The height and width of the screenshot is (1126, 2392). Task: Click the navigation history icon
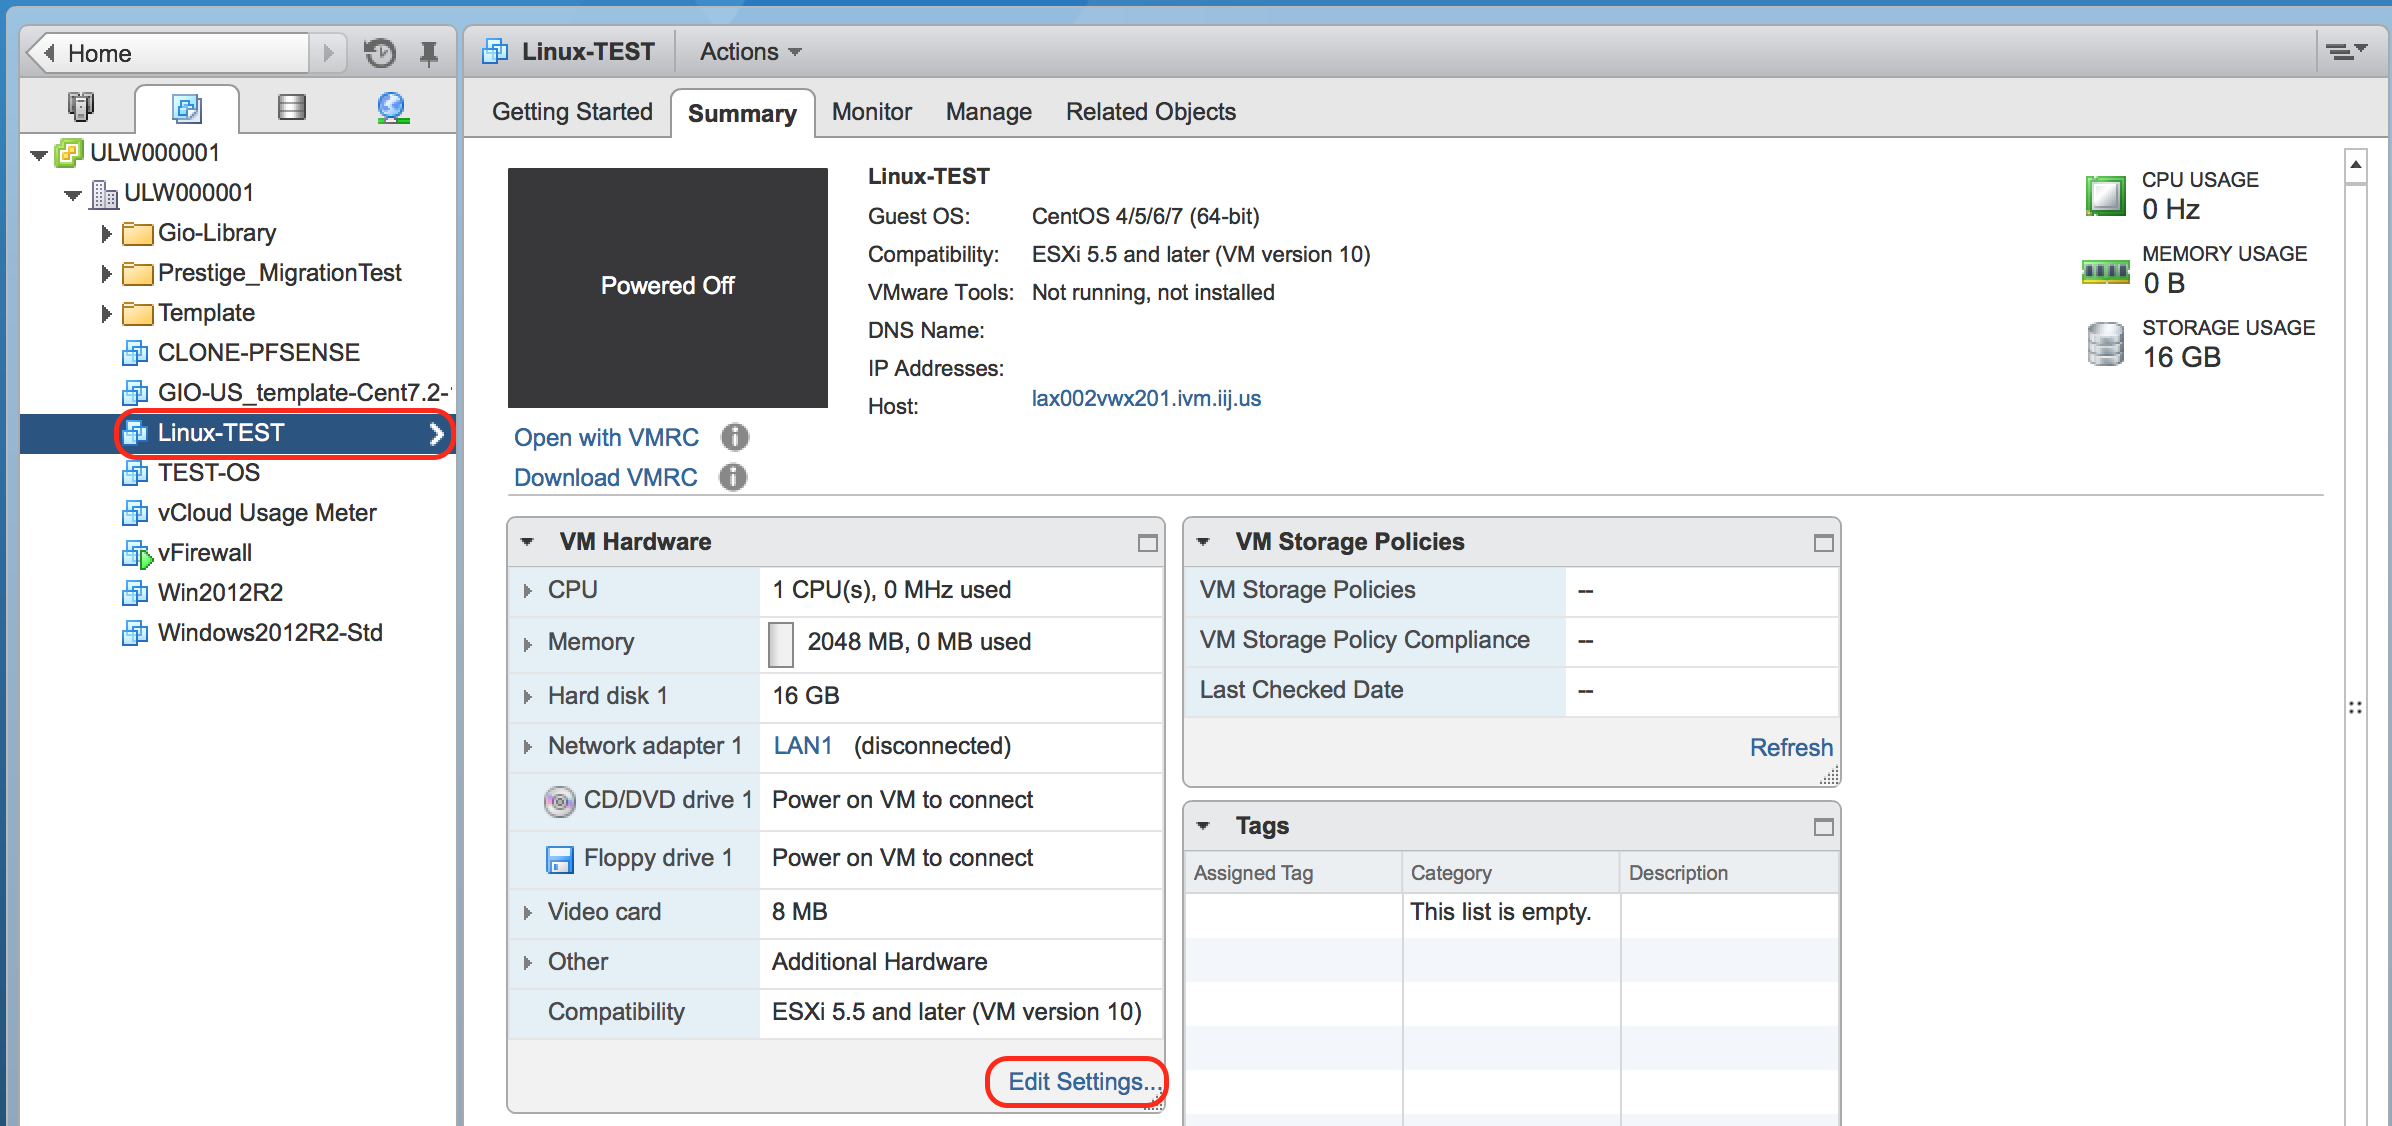[x=379, y=53]
